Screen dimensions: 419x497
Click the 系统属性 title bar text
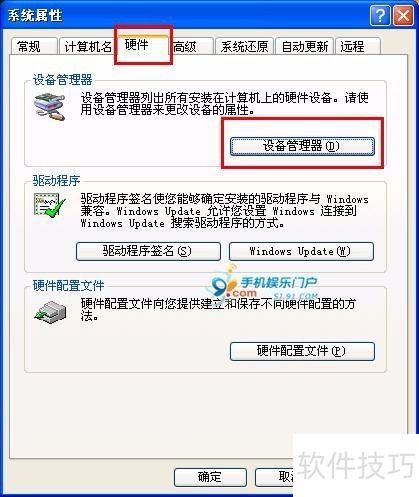[35, 15]
